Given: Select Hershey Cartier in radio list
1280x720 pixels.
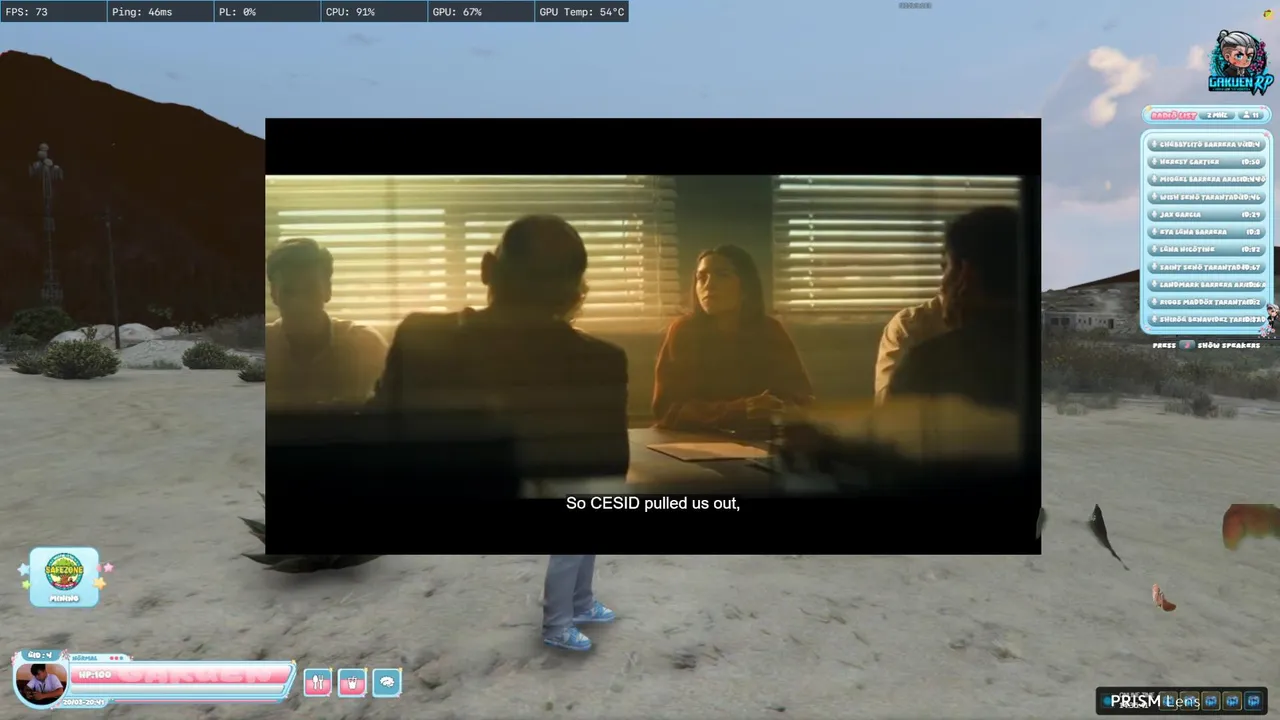Looking at the screenshot, I should pos(1207,161).
